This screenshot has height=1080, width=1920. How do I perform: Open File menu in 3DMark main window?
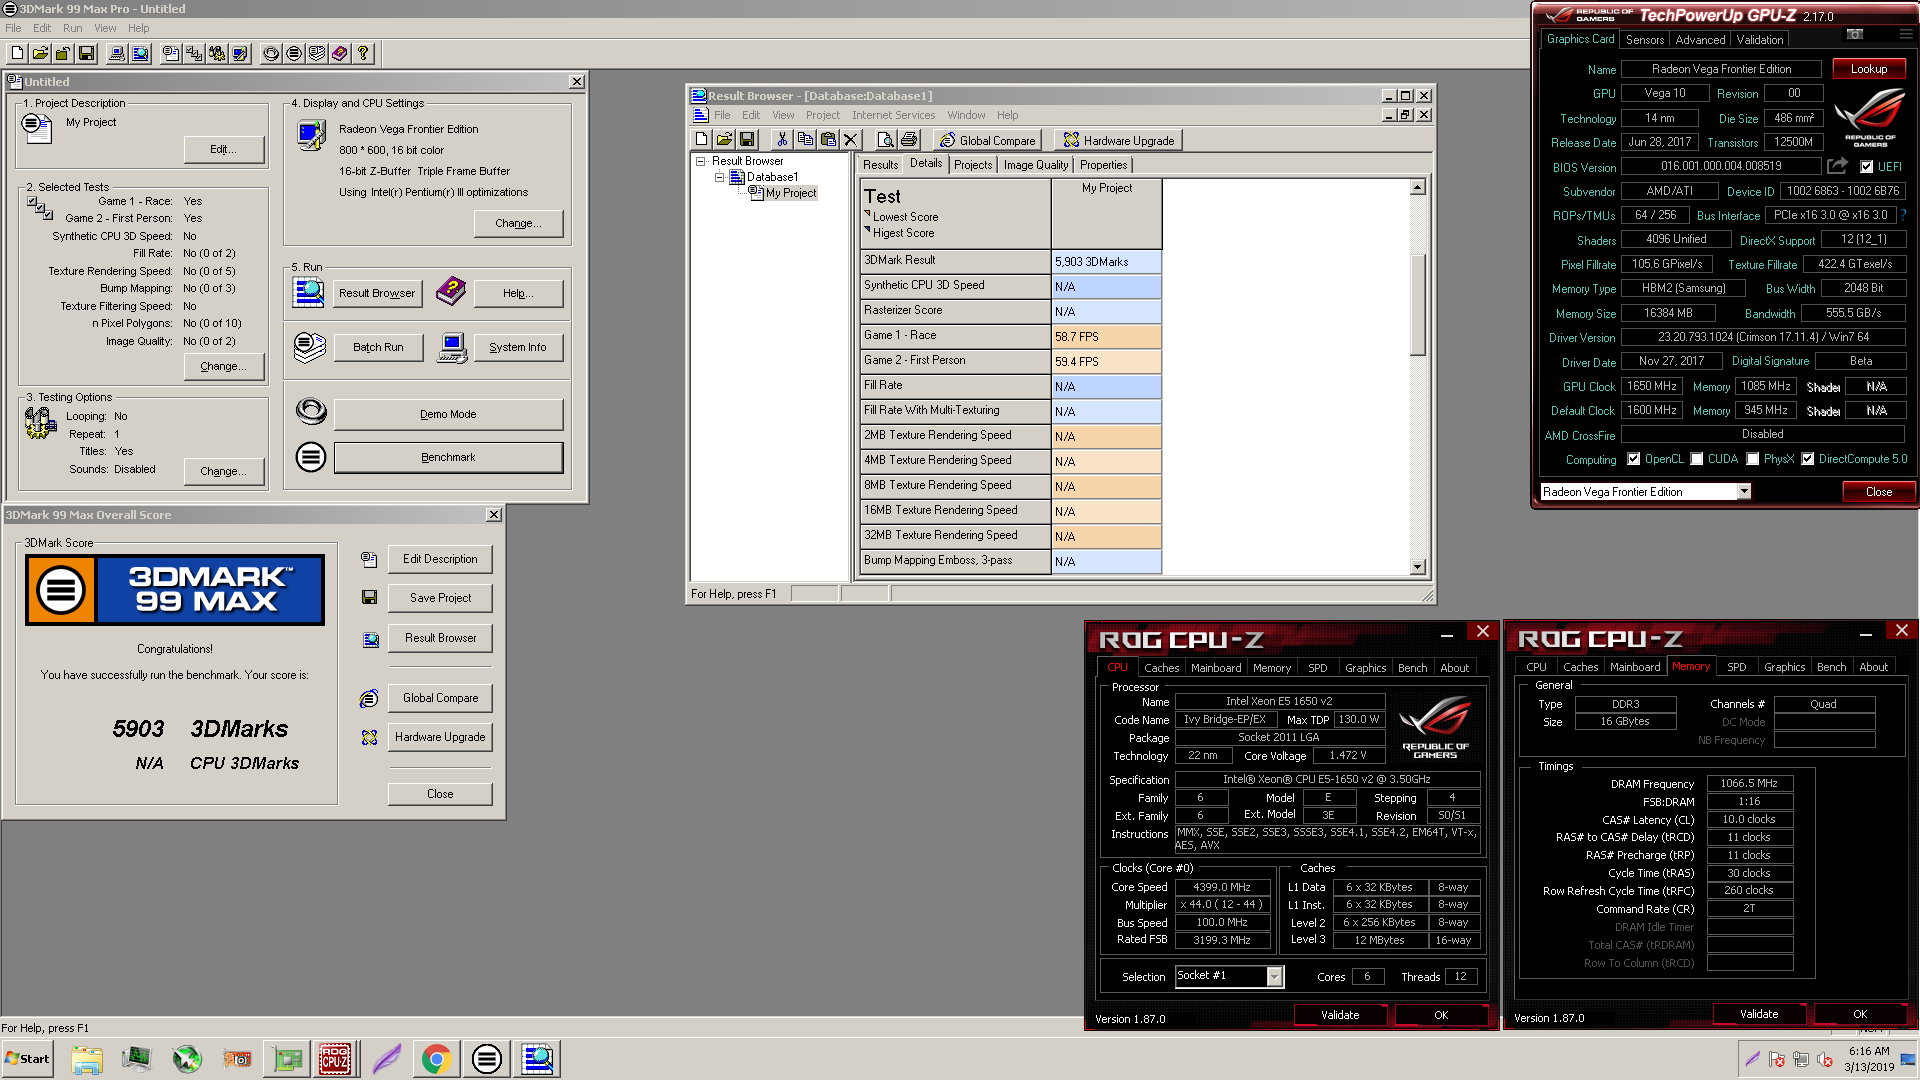click(x=13, y=28)
